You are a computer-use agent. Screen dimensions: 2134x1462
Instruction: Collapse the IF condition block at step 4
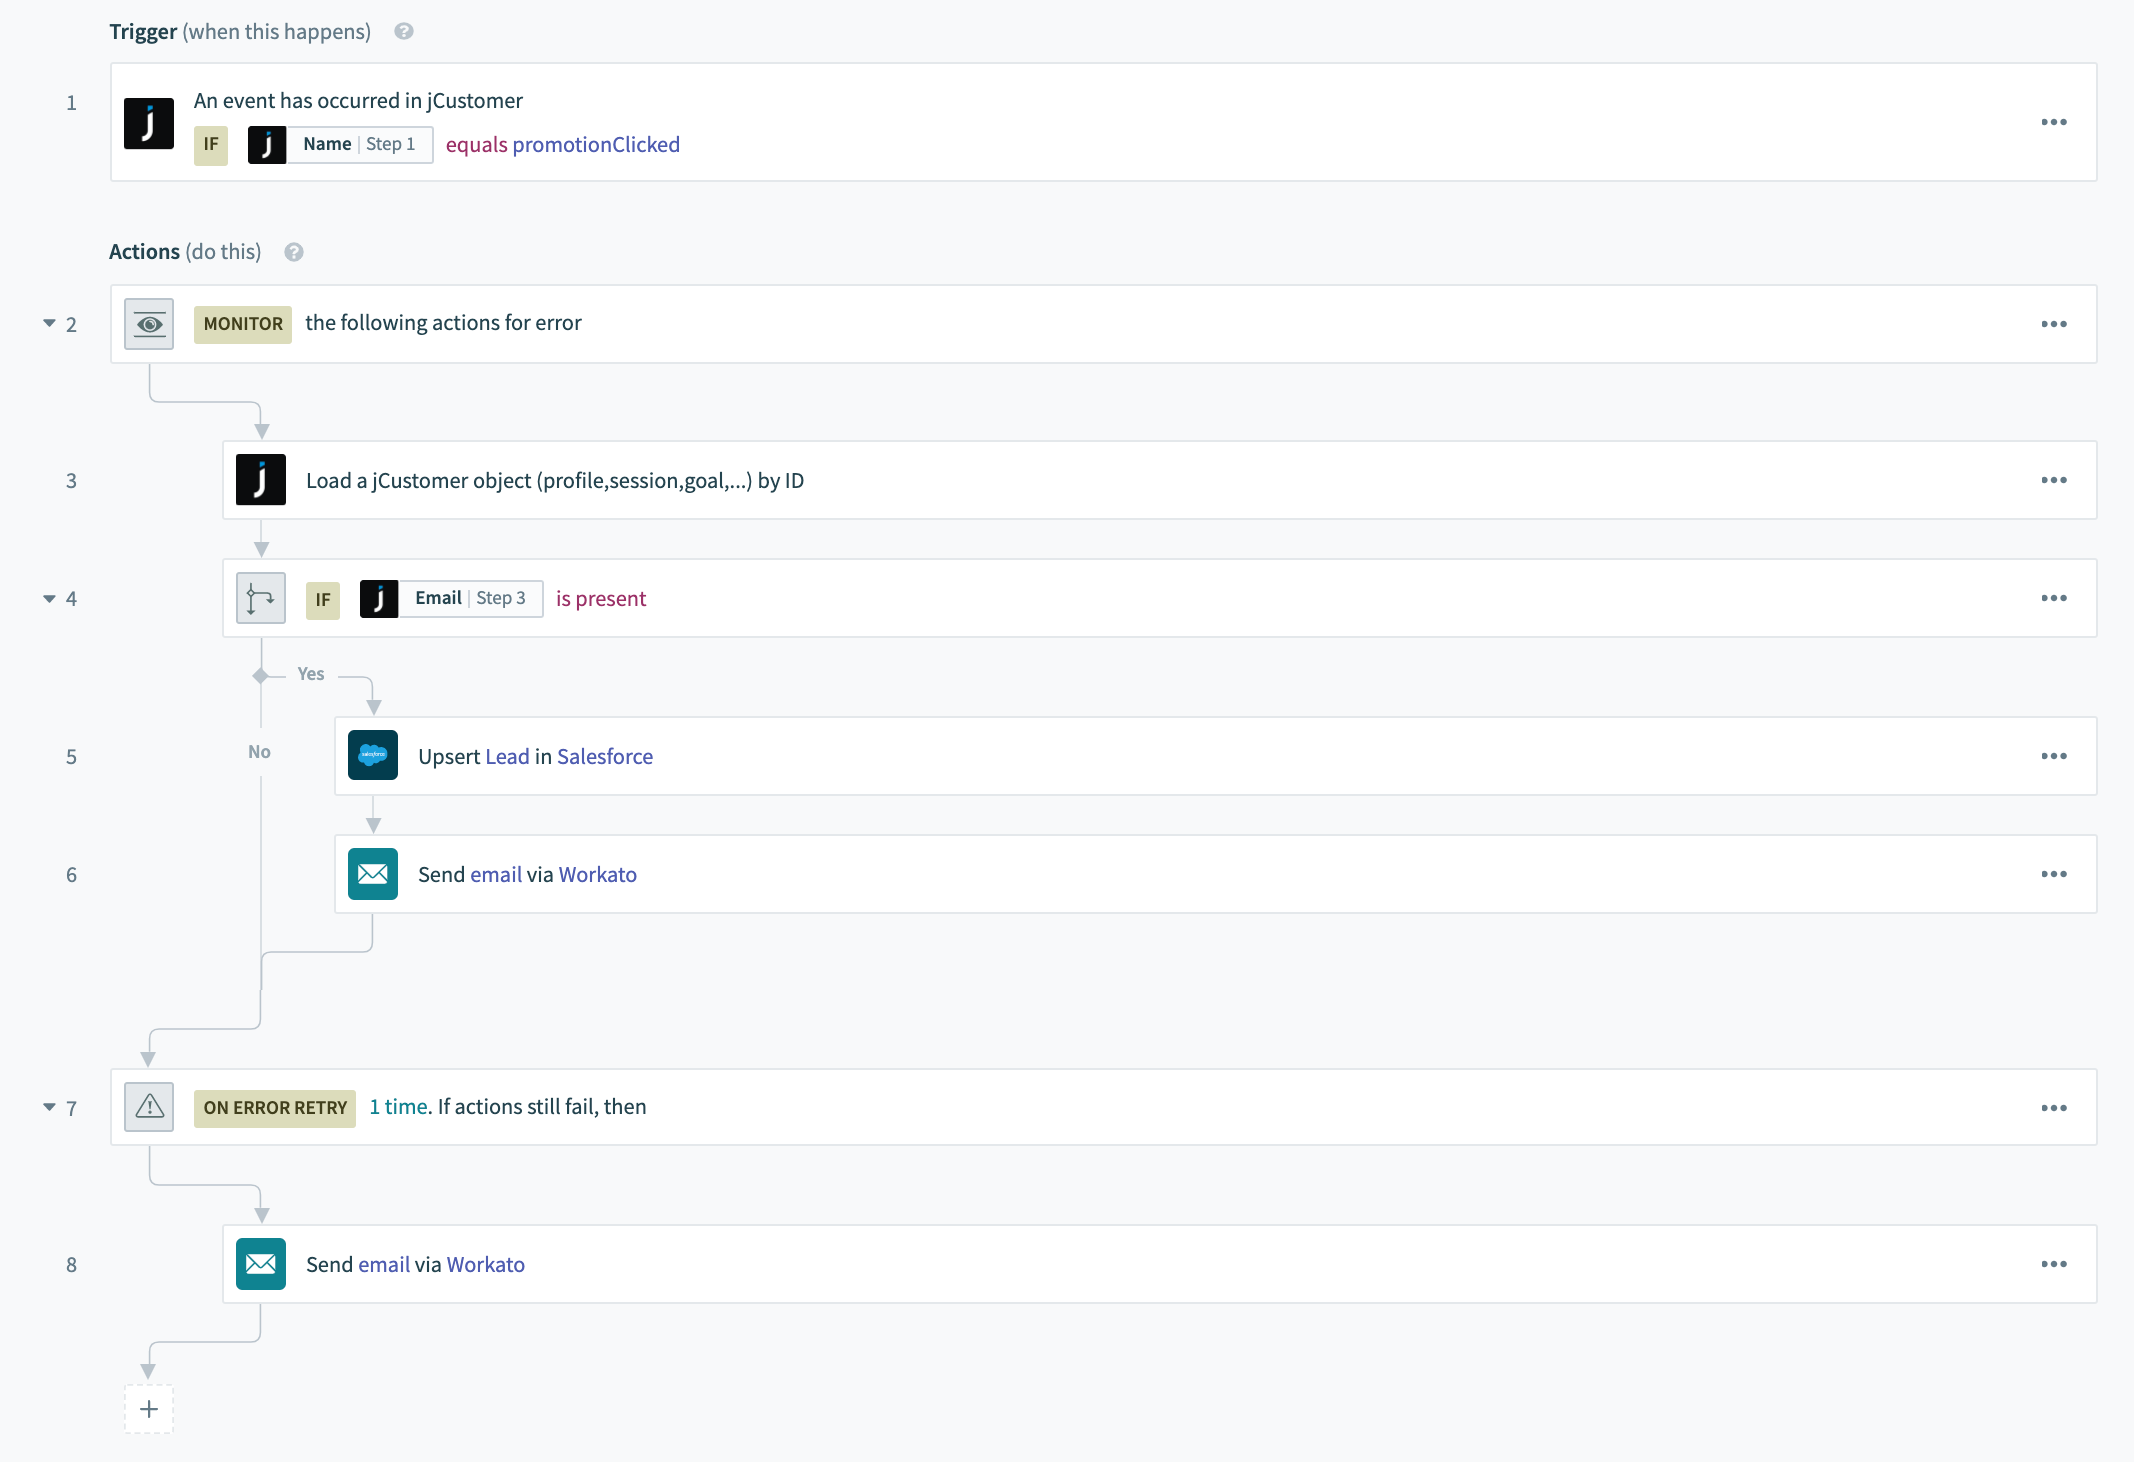pyautogui.click(x=49, y=598)
